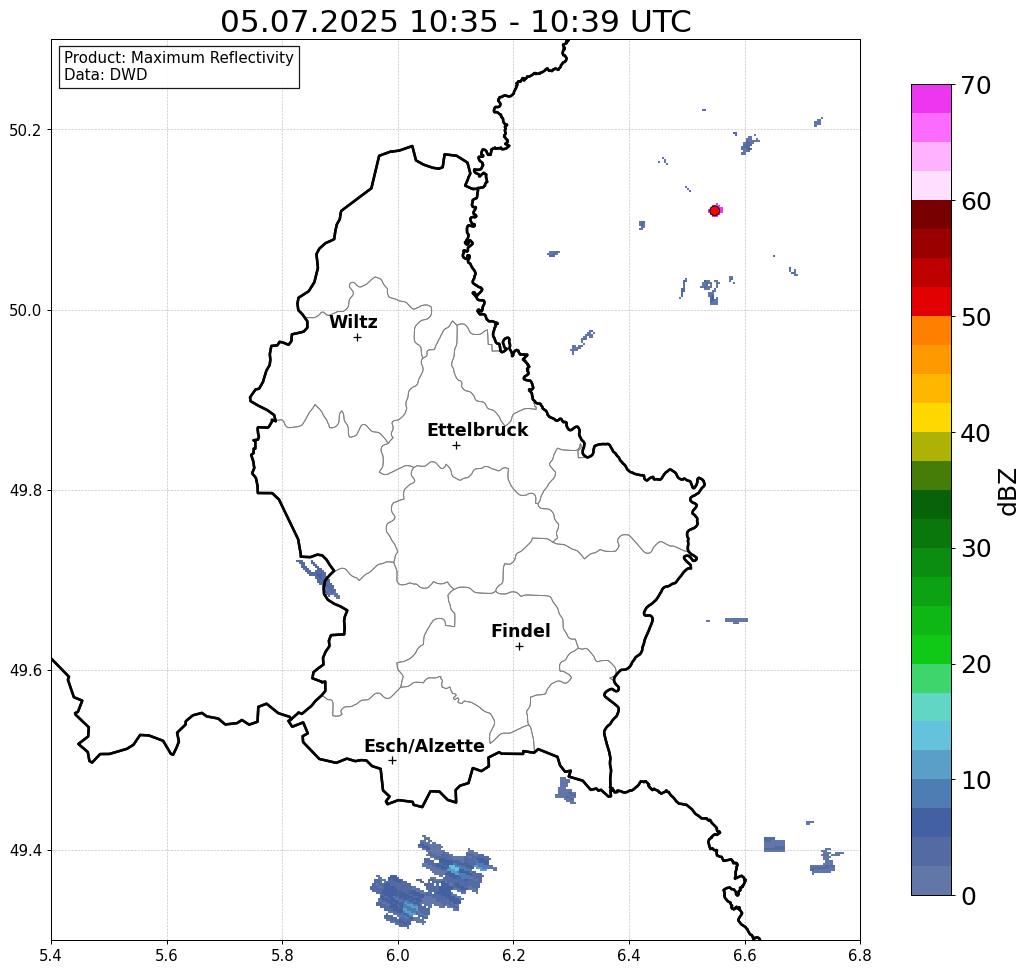
Task: Click the blue echo on the western Luxembourg border
Action: pyautogui.click(x=320, y=578)
